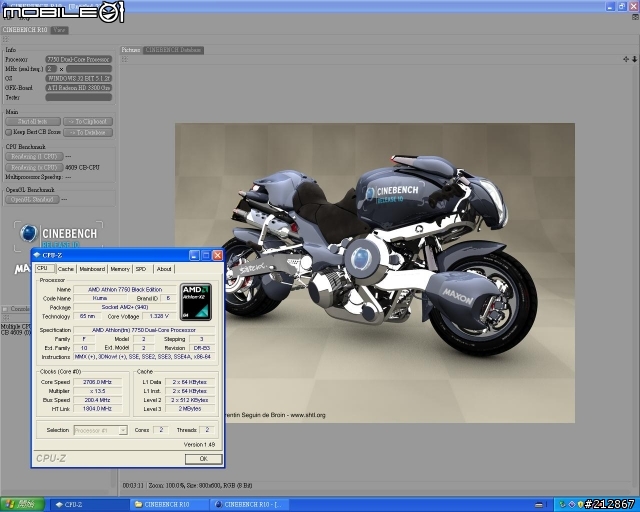
Task: Click the grip icon below the Console checkbox
Action: (x=6, y=317)
